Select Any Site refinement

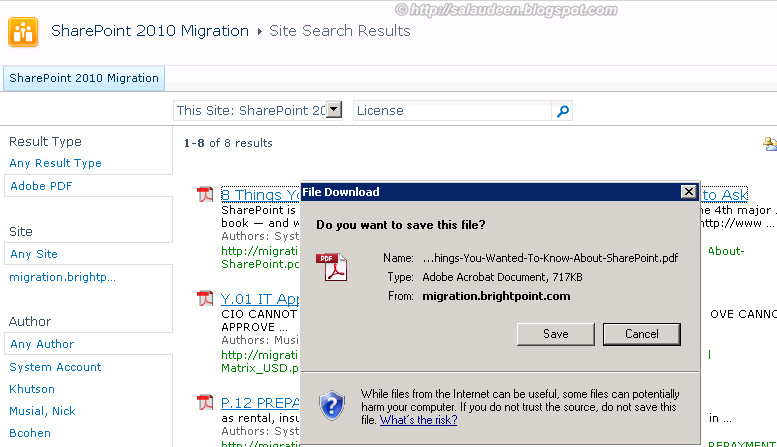coord(34,254)
